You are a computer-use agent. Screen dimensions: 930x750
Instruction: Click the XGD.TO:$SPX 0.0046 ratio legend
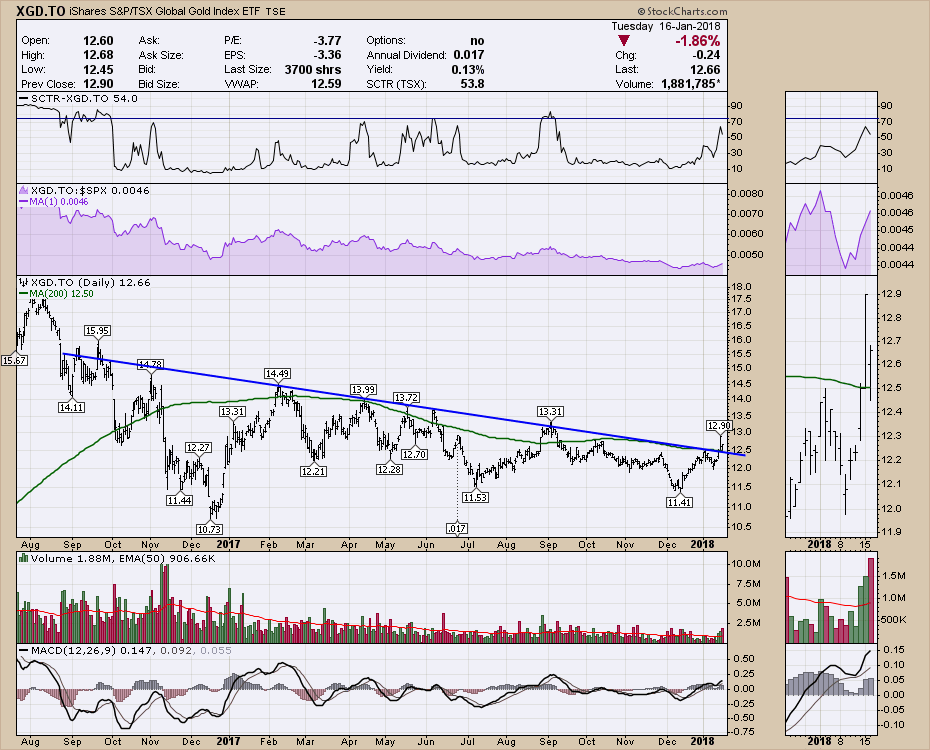pos(84,190)
